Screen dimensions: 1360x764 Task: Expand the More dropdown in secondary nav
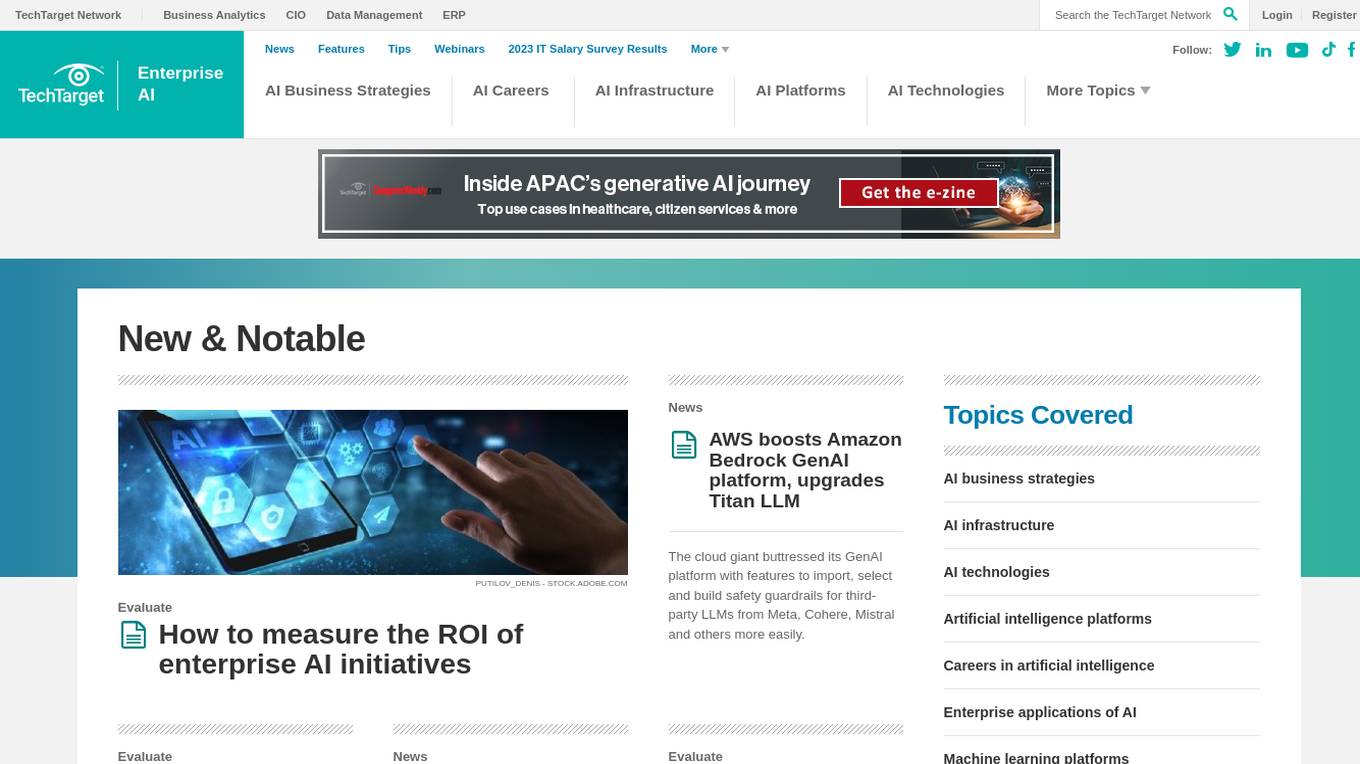pyautogui.click(x=709, y=49)
